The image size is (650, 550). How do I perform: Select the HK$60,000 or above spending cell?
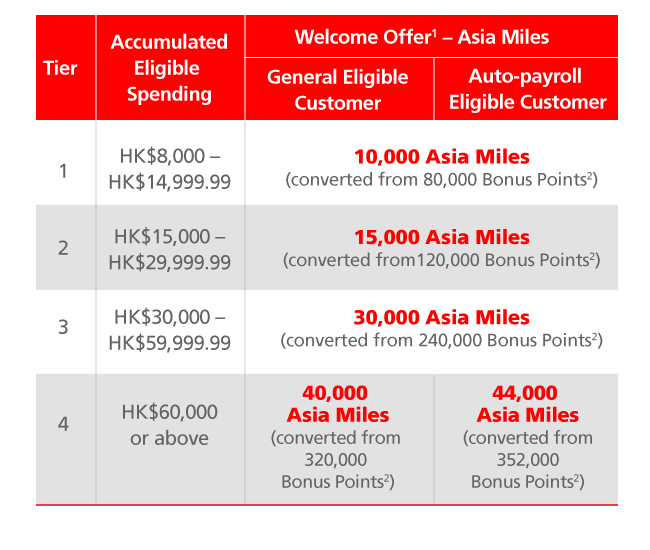click(x=169, y=425)
